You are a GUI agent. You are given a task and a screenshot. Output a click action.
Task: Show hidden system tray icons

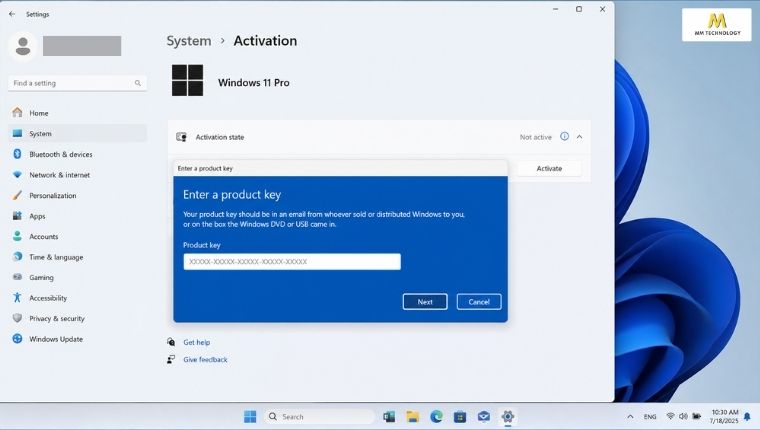(630, 416)
